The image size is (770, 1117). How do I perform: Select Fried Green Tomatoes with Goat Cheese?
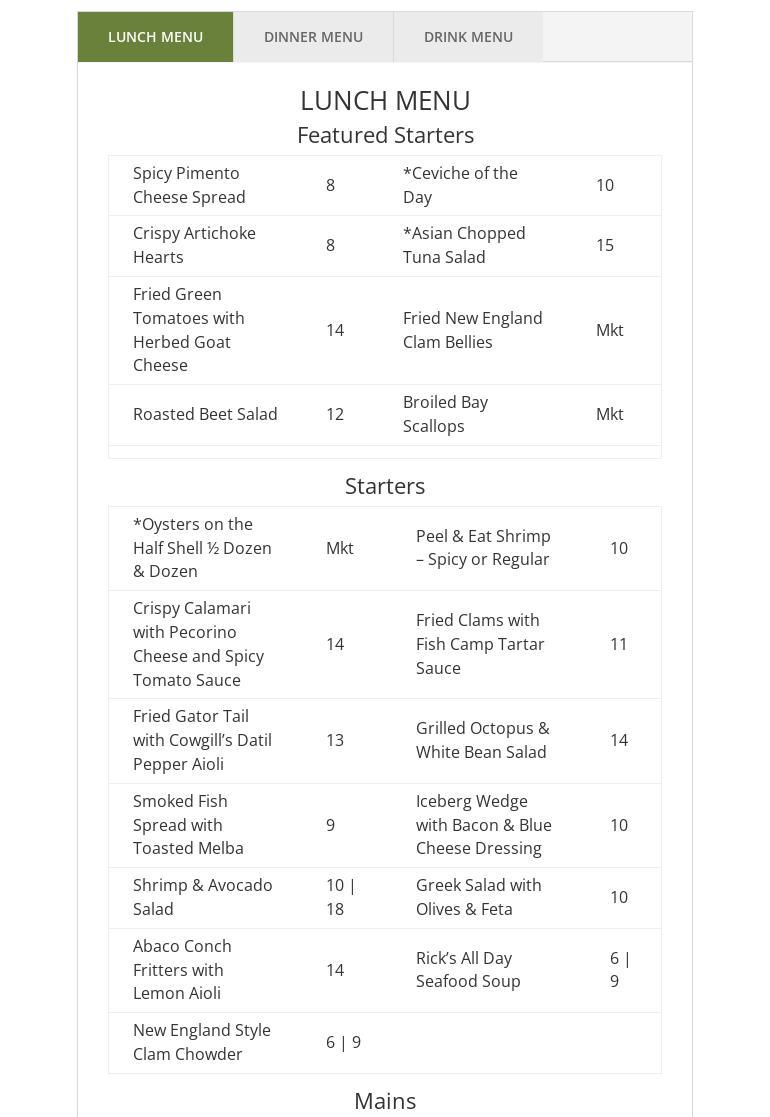click(x=189, y=330)
